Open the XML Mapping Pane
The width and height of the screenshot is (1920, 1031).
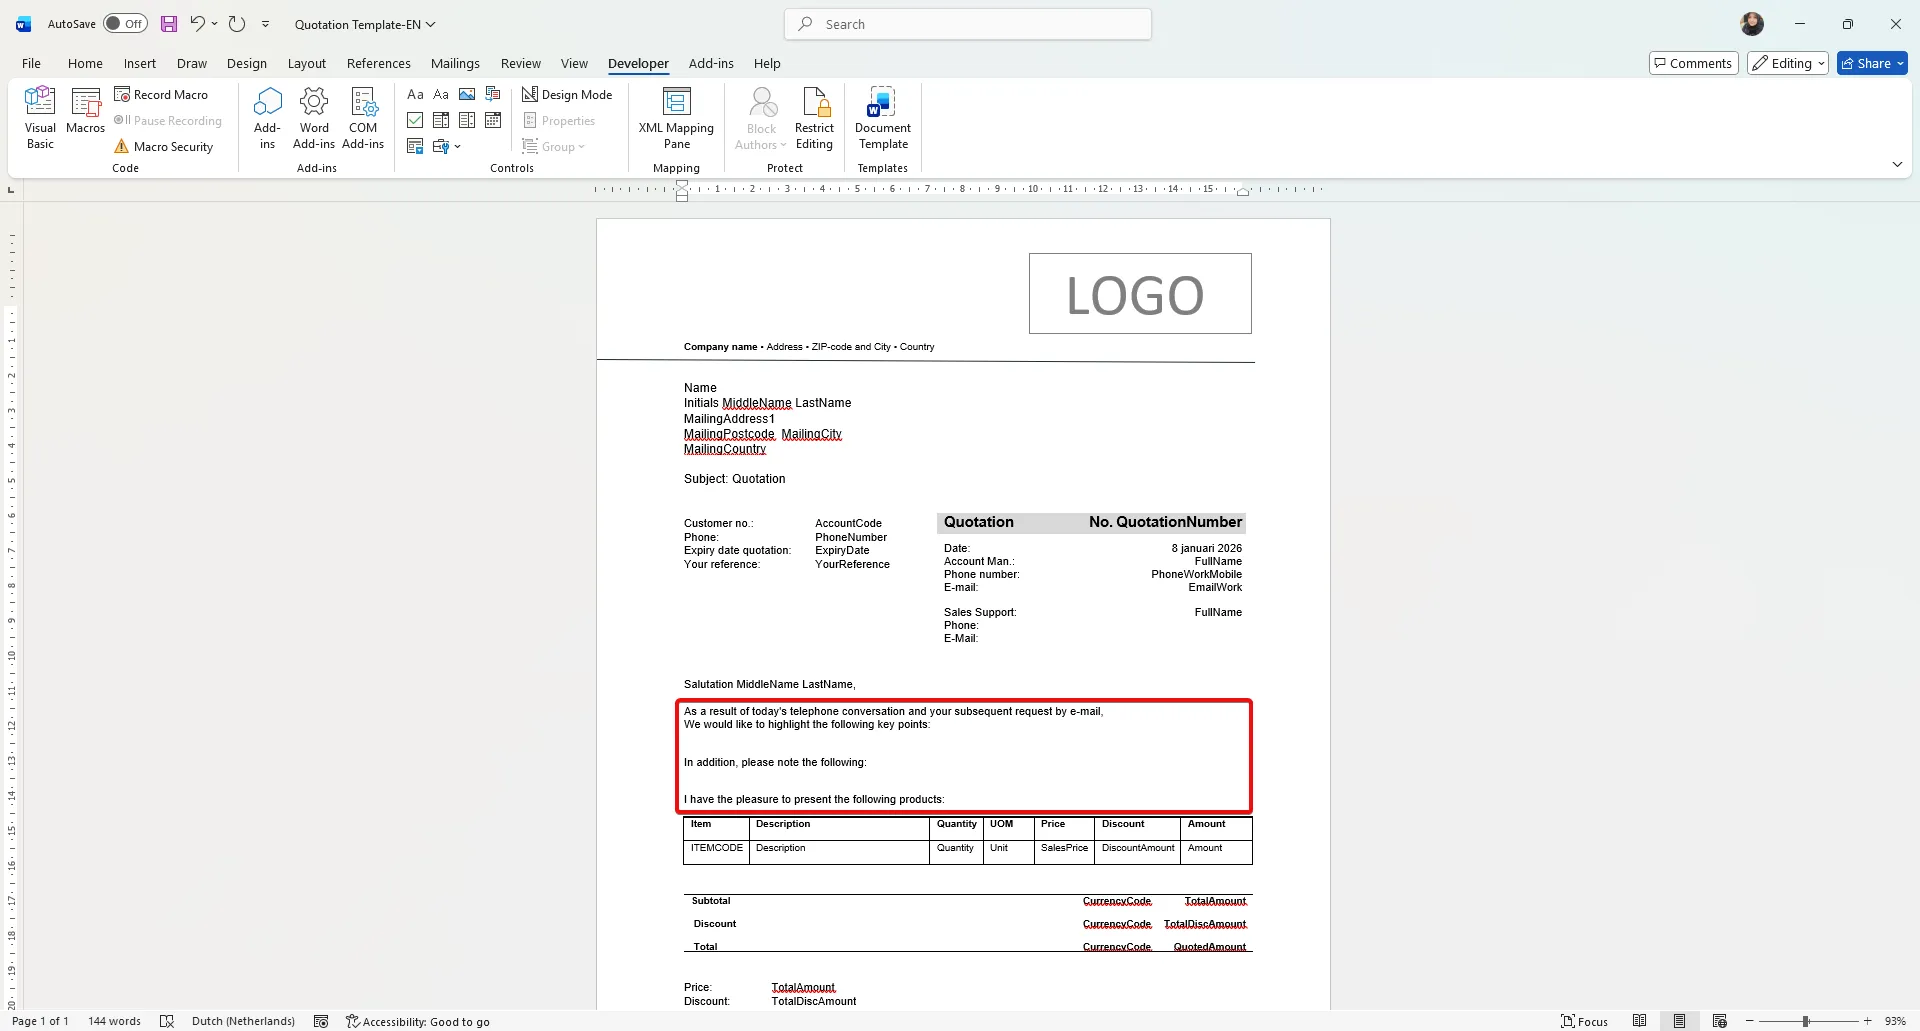click(676, 117)
